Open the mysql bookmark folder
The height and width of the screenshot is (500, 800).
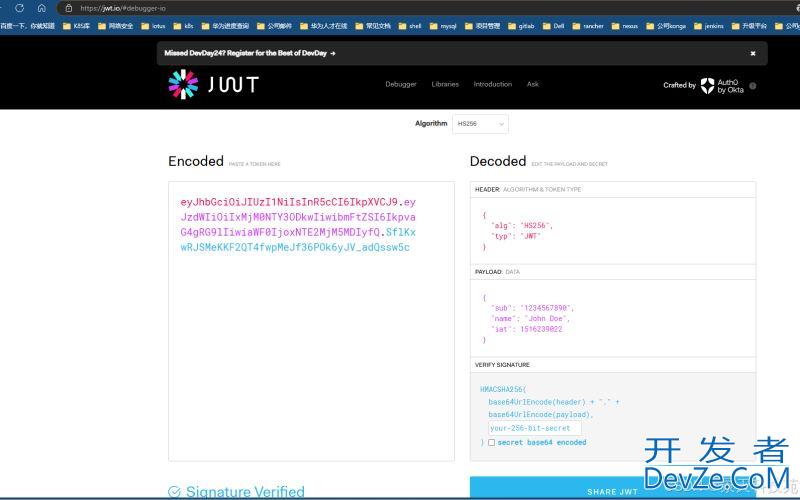pos(443,26)
